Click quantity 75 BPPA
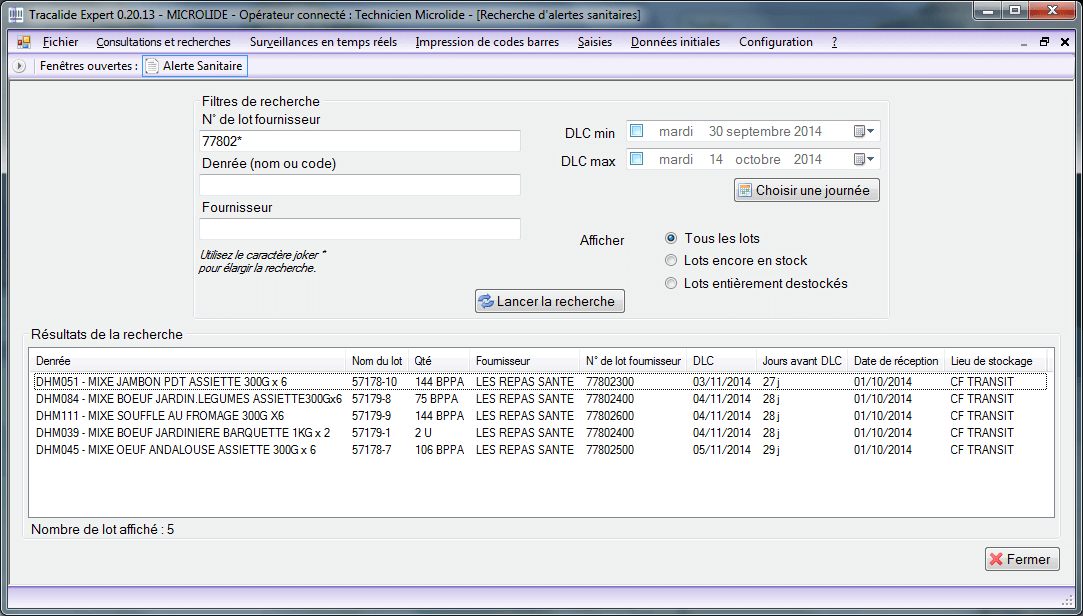 click(439, 399)
